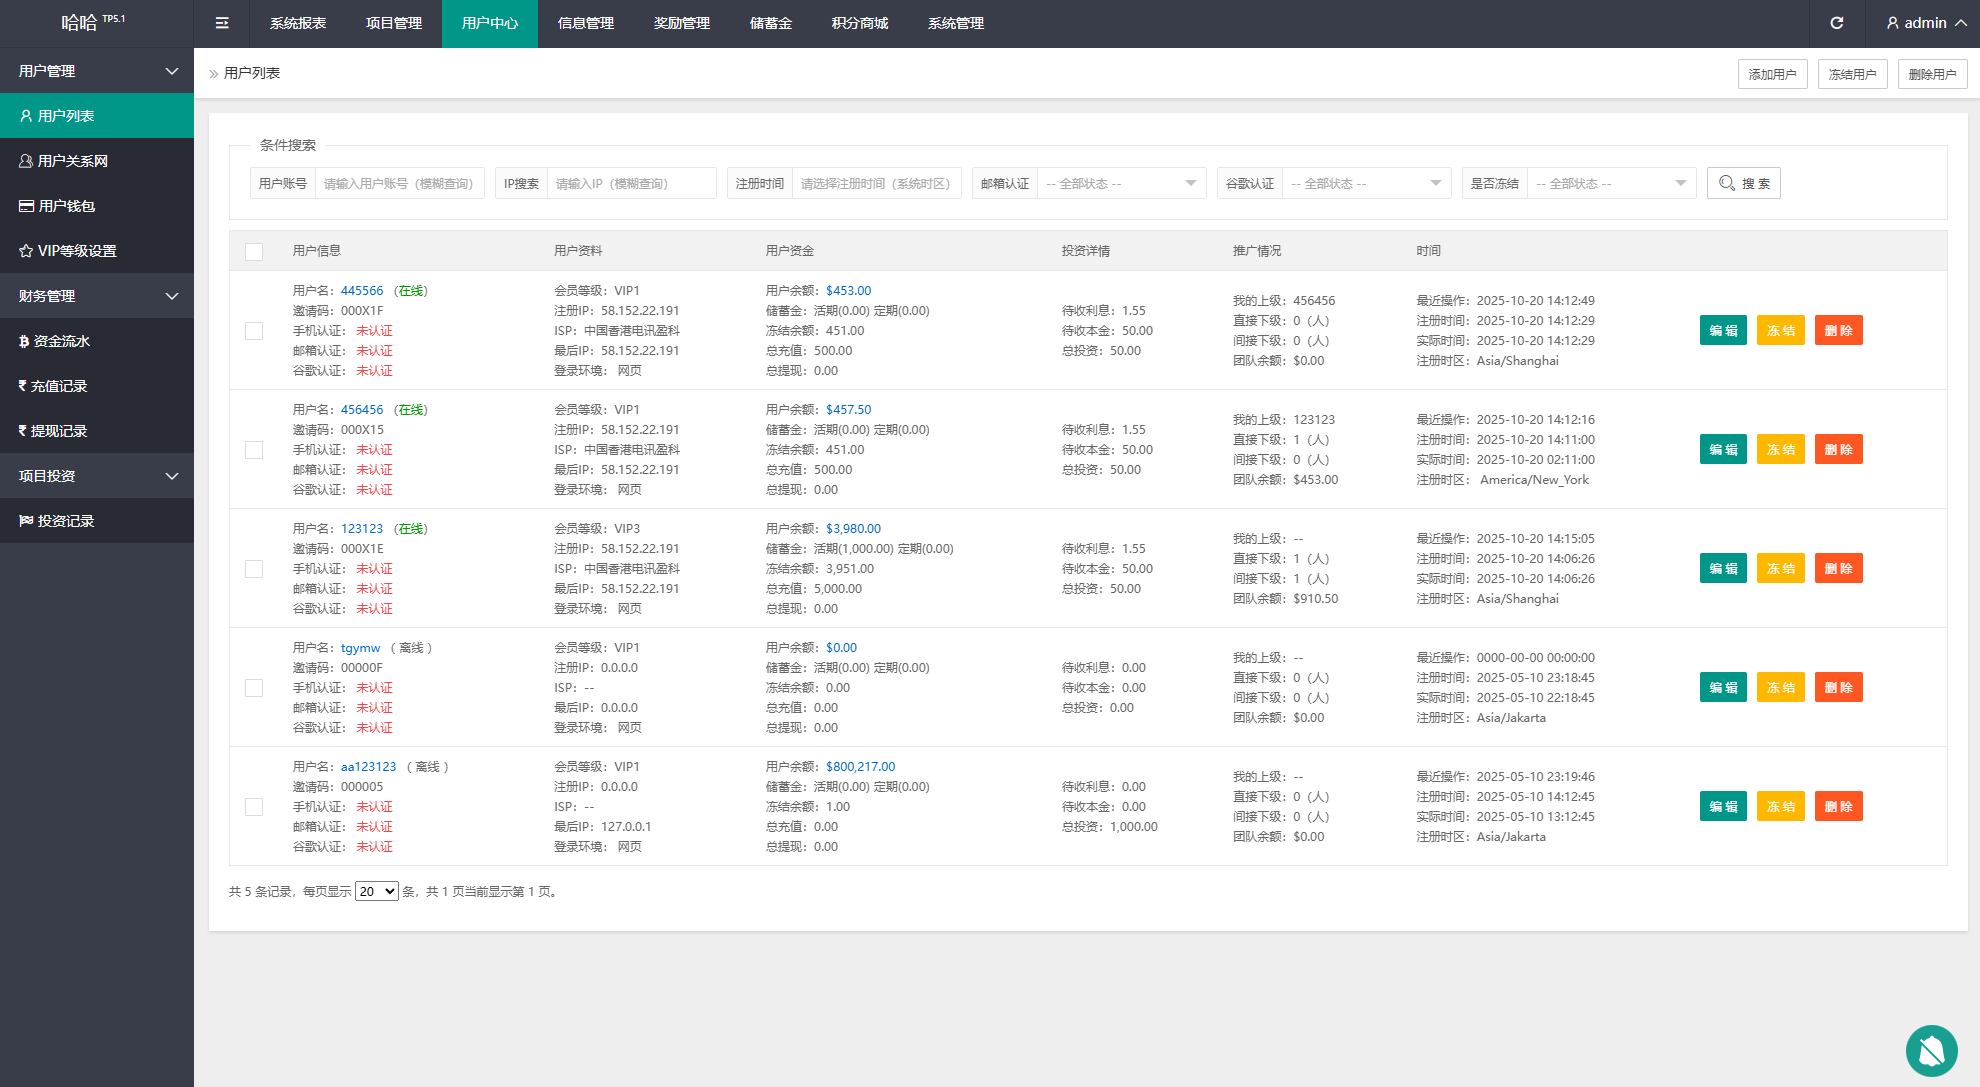This screenshot has height=1087, width=1980.
Task: Open the user wallet card icon
Action: tap(26, 206)
